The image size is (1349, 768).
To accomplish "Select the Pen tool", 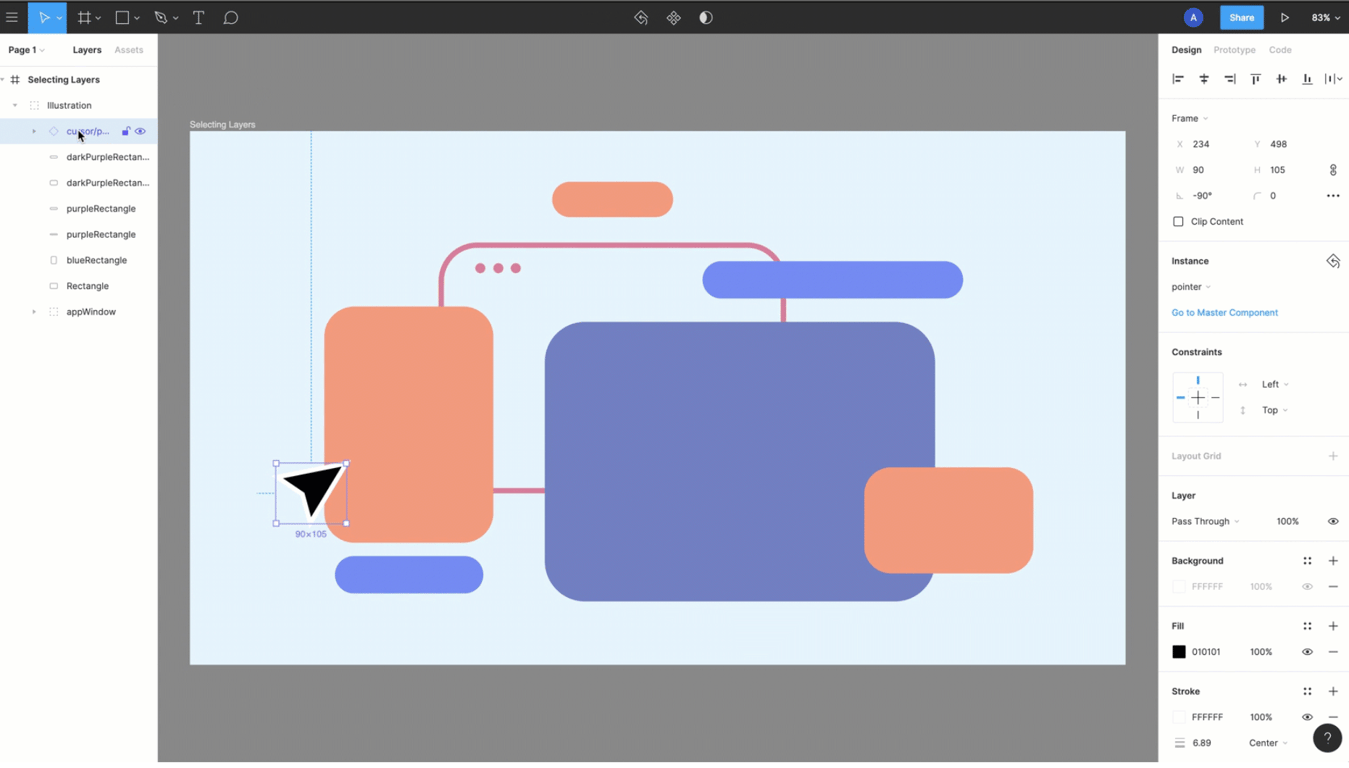I will pyautogui.click(x=161, y=17).
